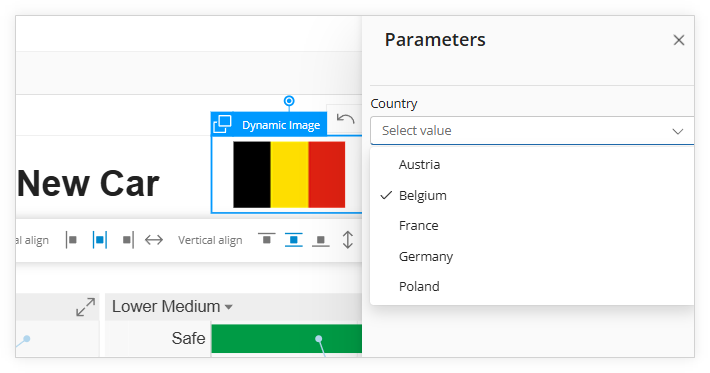Select the checked Belgium option
This screenshot has width=710, height=373.
532,196
